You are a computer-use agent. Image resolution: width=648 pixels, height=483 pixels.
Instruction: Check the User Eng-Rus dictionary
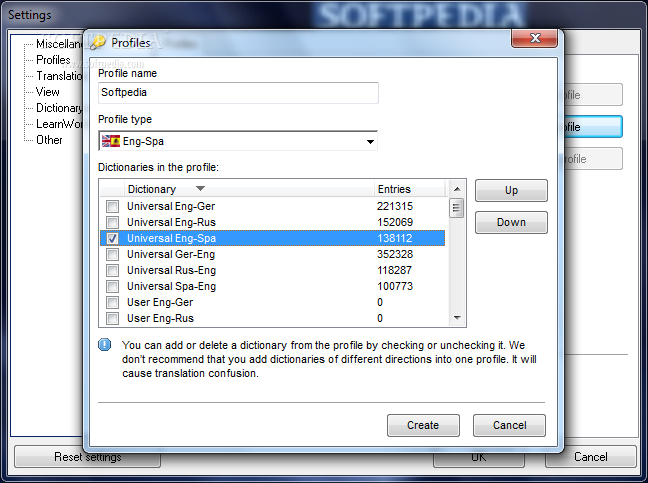(x=112, y=319)
